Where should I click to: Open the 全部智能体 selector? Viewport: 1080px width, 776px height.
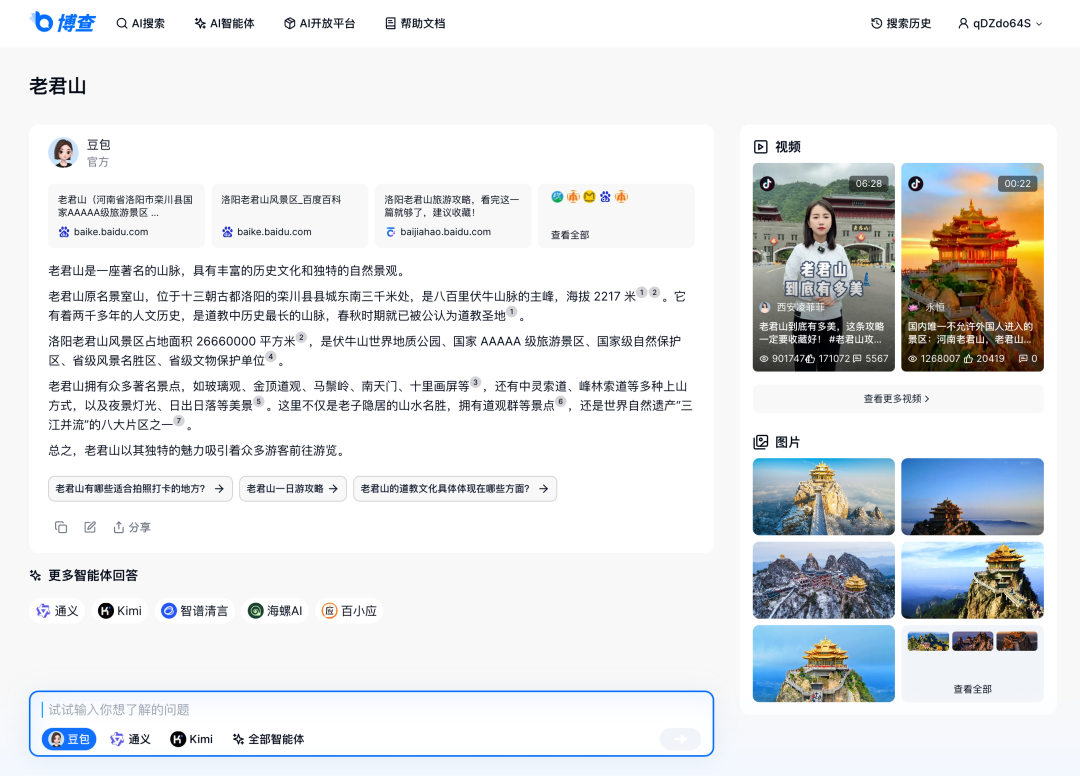[268, 739]
